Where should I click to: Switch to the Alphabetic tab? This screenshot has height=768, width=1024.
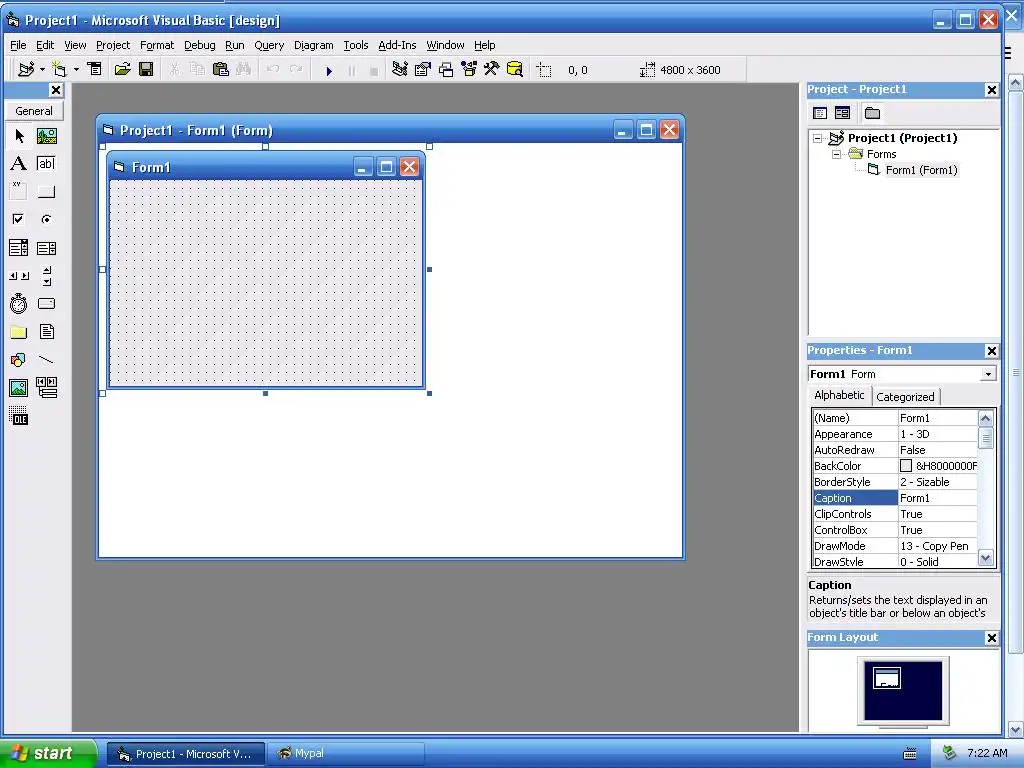[x=839, y=395]
